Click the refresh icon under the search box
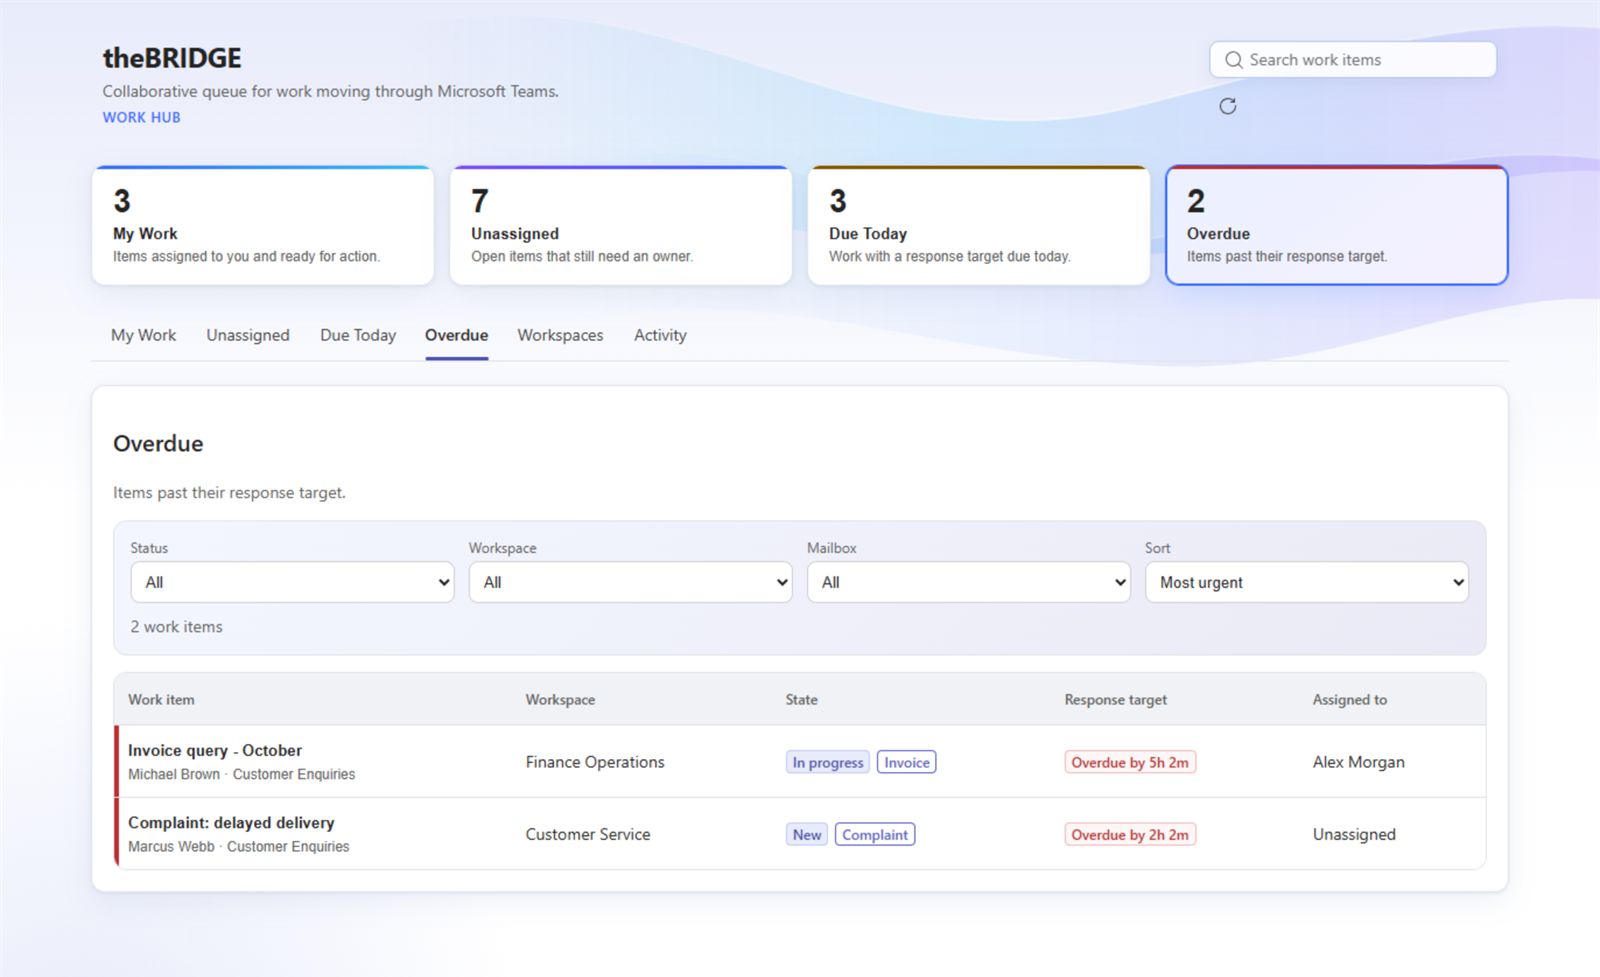1600x977 pixels. pos(1228,106)
